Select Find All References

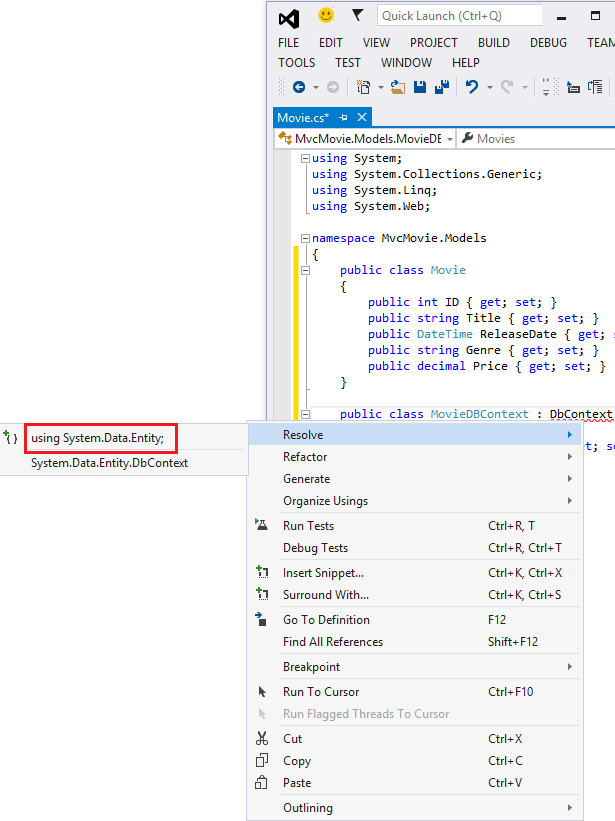tap(415, 642)
